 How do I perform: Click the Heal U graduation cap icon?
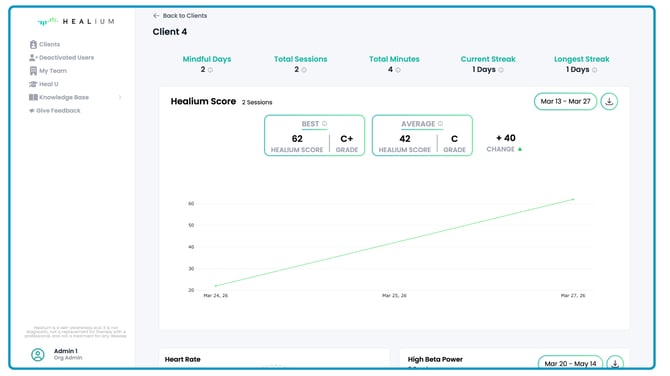[x=33, y=84]
